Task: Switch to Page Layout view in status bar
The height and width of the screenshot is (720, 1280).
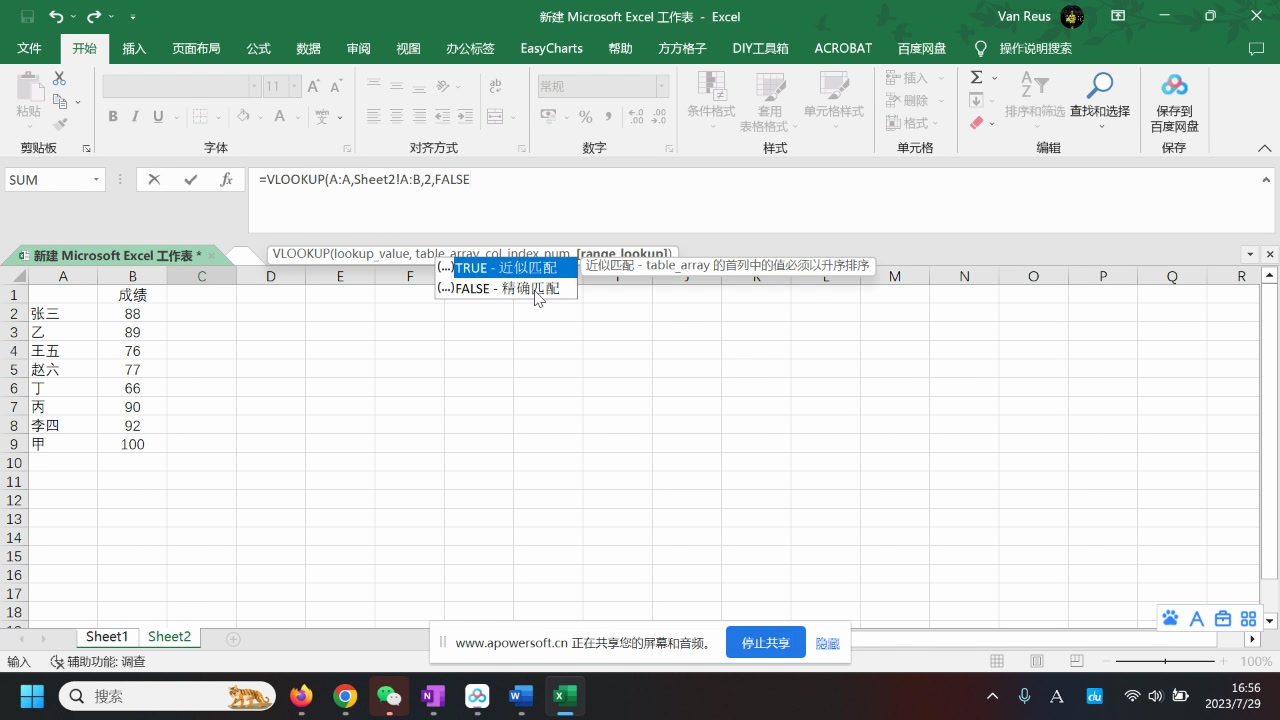Action: click(1037, 661)
